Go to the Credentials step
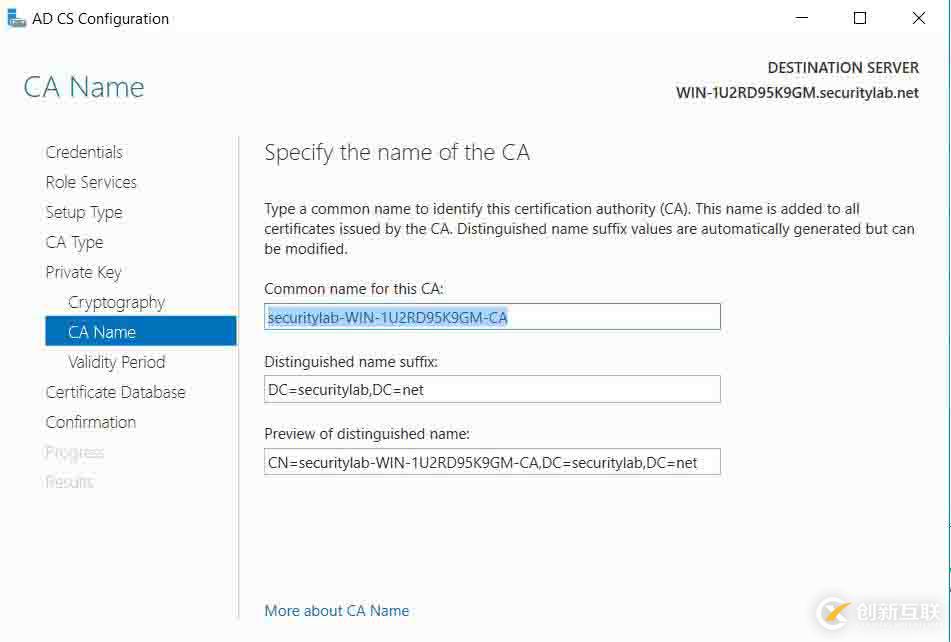The width and height of the screenshot is (951, 642). tap(84, 152)
